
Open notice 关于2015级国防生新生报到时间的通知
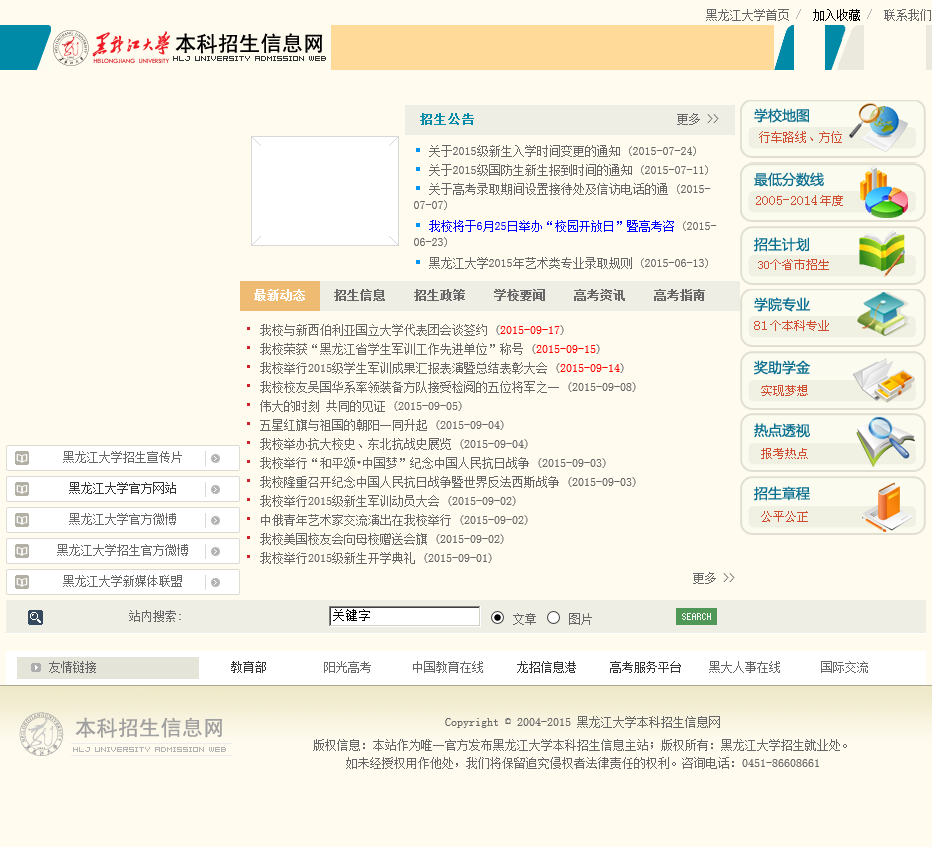coord(530,170)
